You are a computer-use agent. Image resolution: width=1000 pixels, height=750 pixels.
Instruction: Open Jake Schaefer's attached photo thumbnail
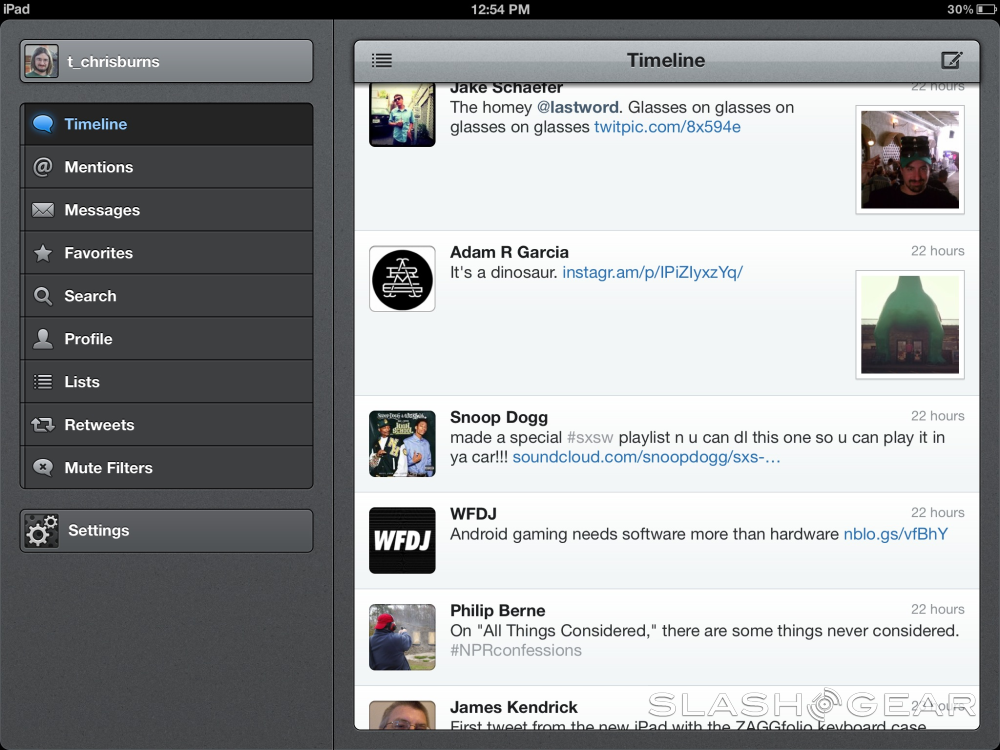910,159
